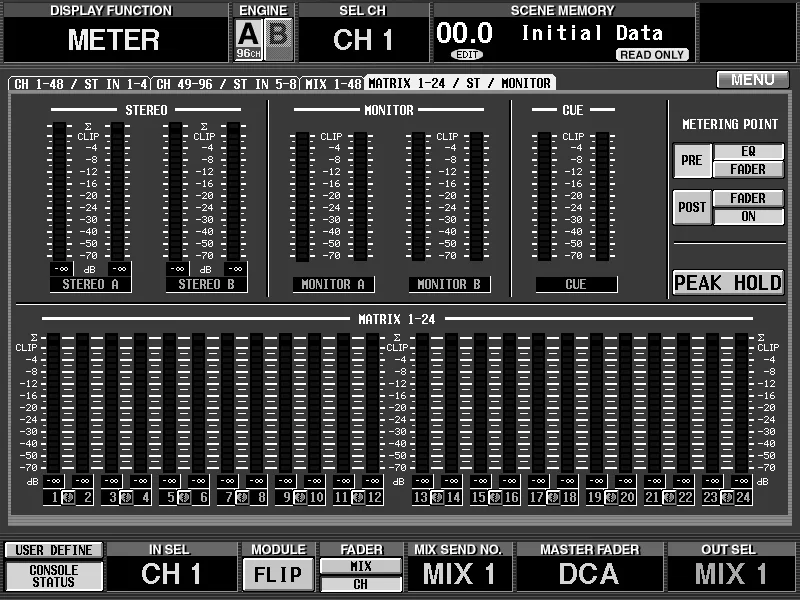Set metering point to Pre EQ
Viewport: 800px width, 600px height.
pos(748,151)
